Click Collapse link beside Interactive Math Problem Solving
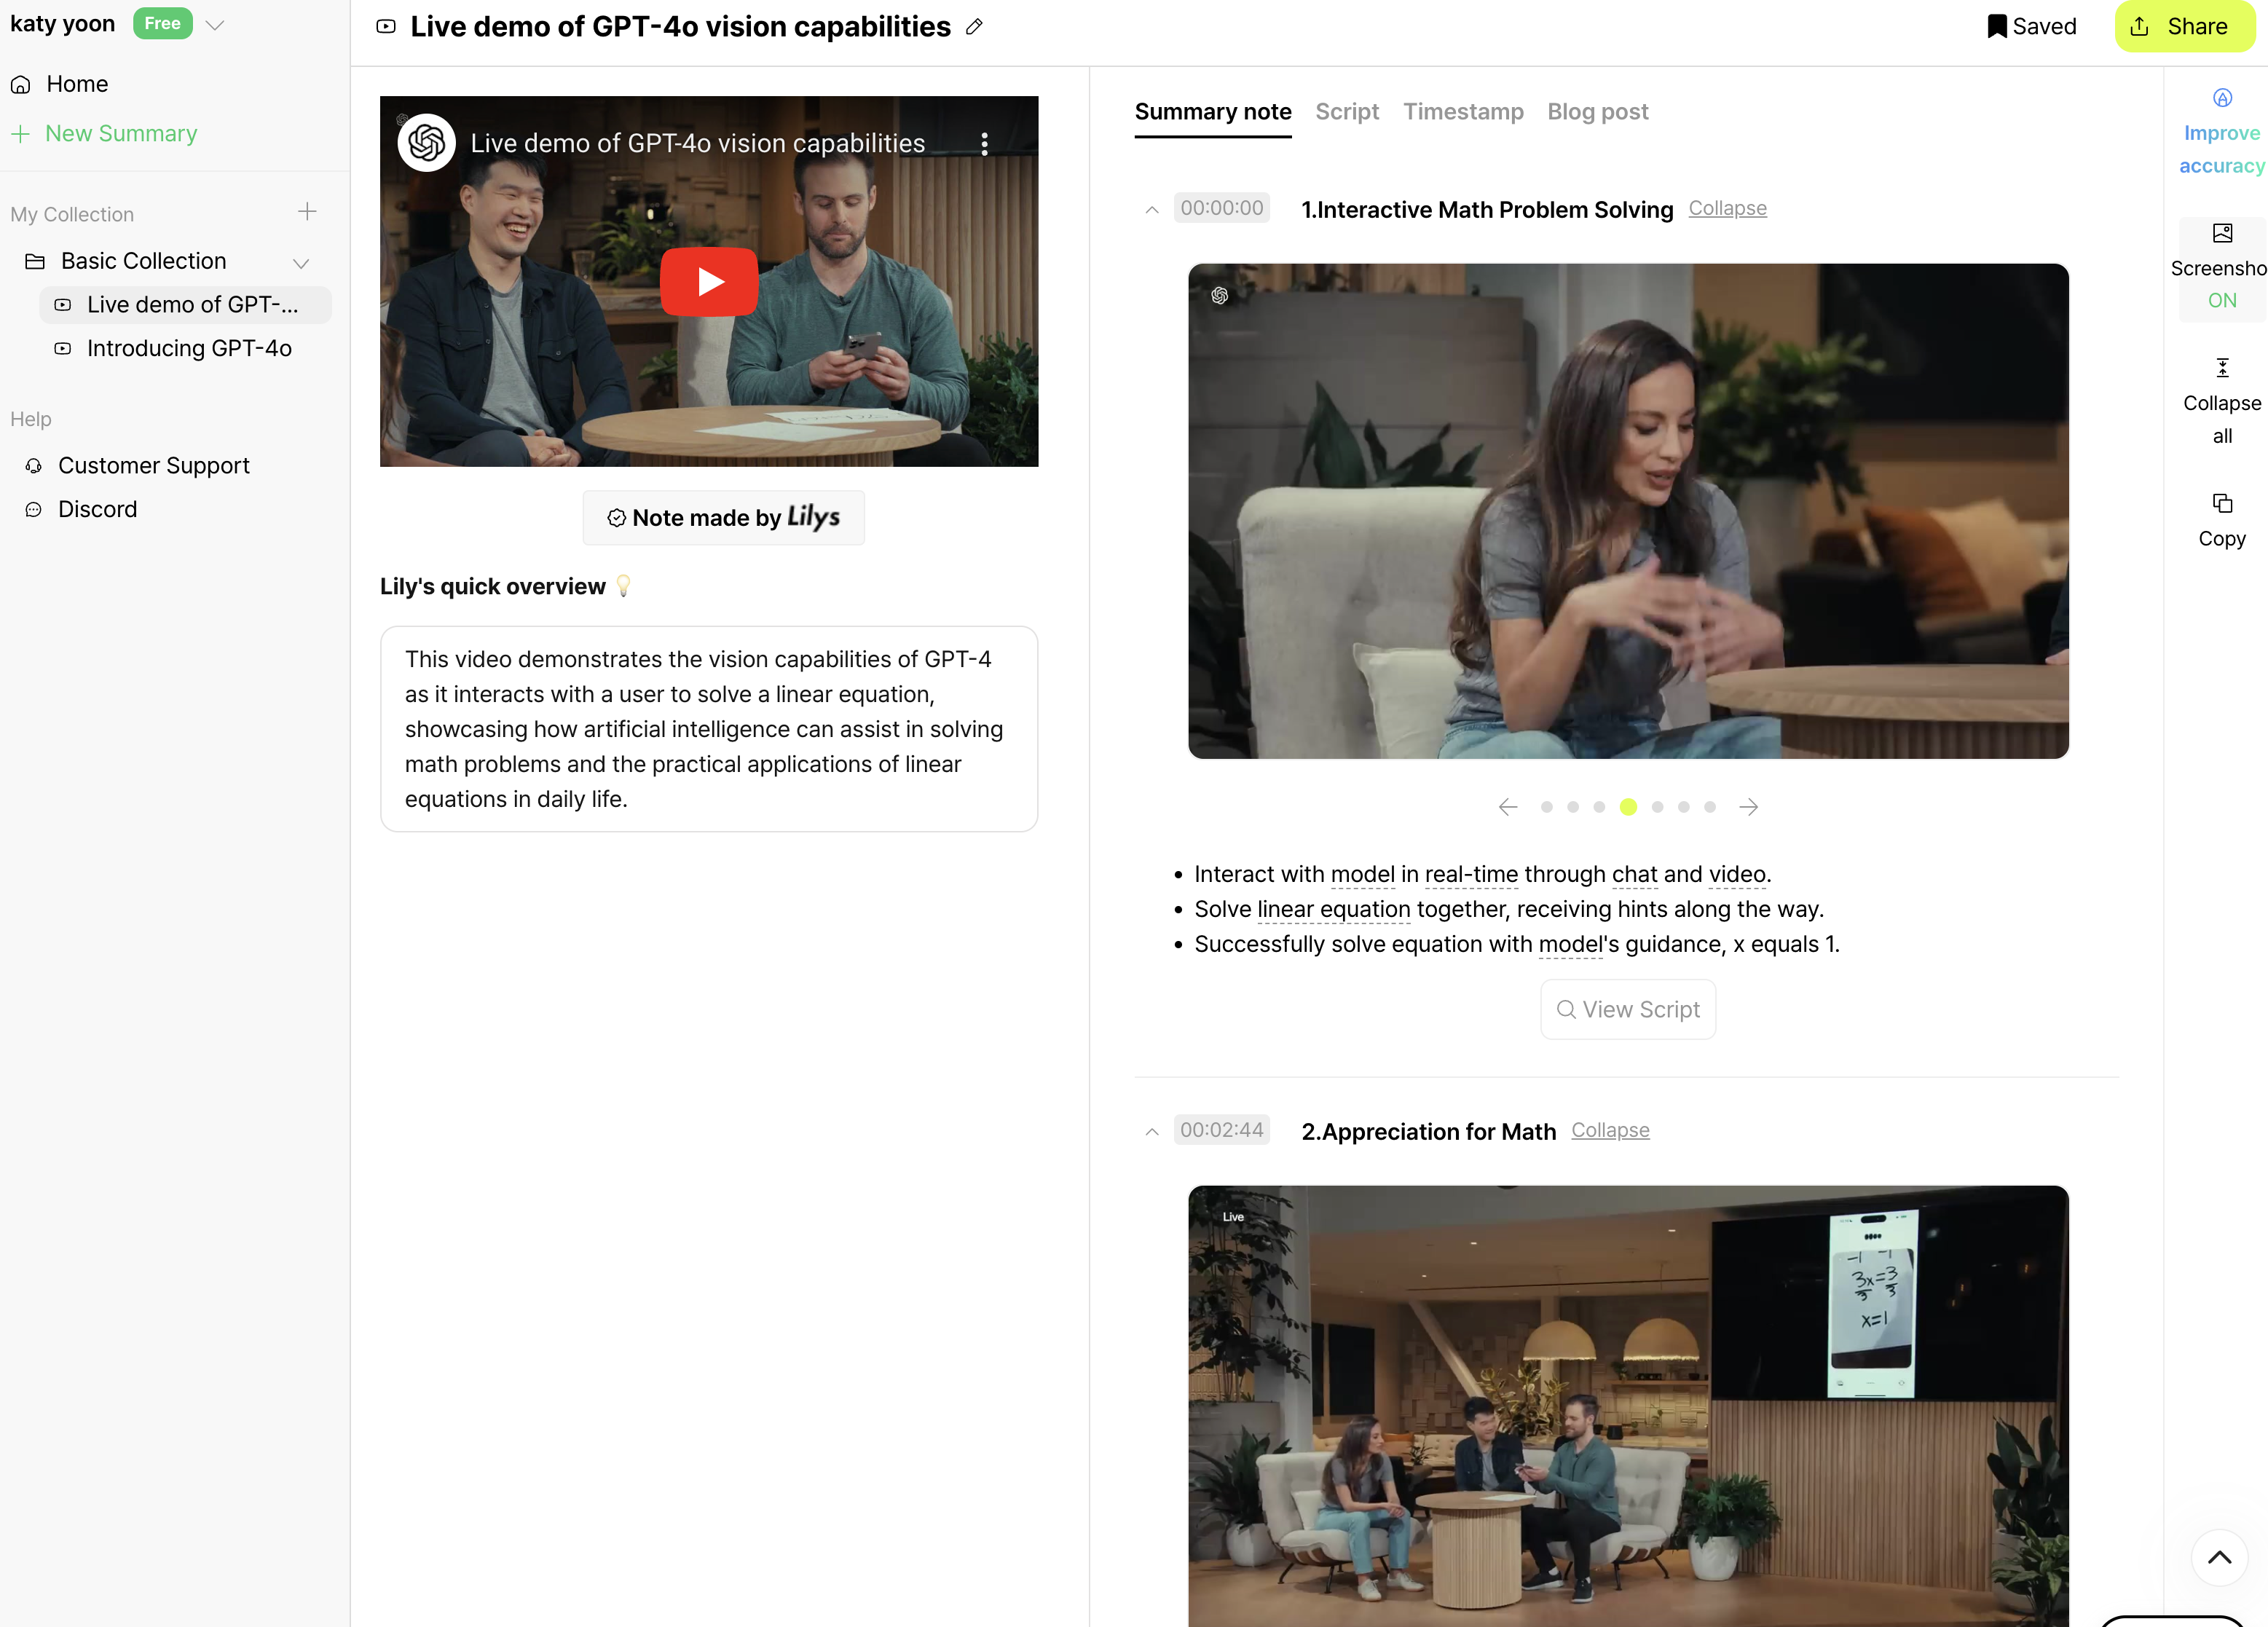Image resolution: width=2268 pixels, height=1627 pixels. coord(1727,208)
